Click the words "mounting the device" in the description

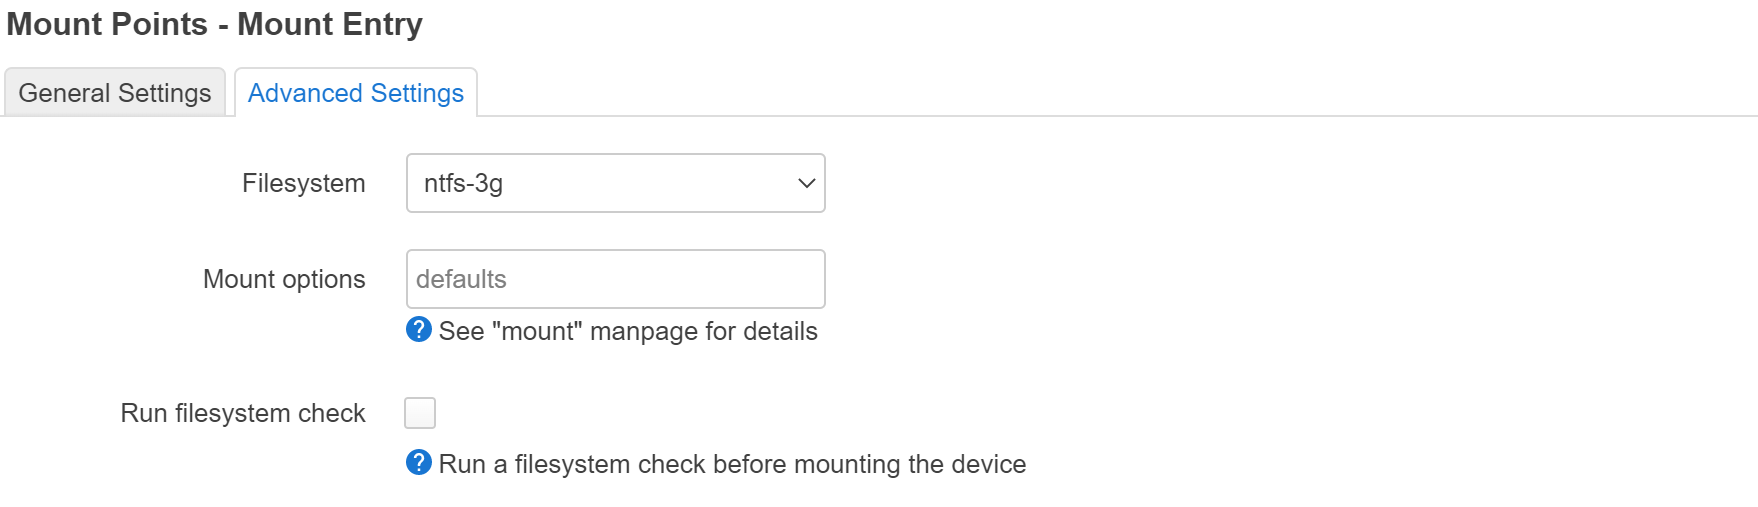pyautogui.click(x=925, y=464)
